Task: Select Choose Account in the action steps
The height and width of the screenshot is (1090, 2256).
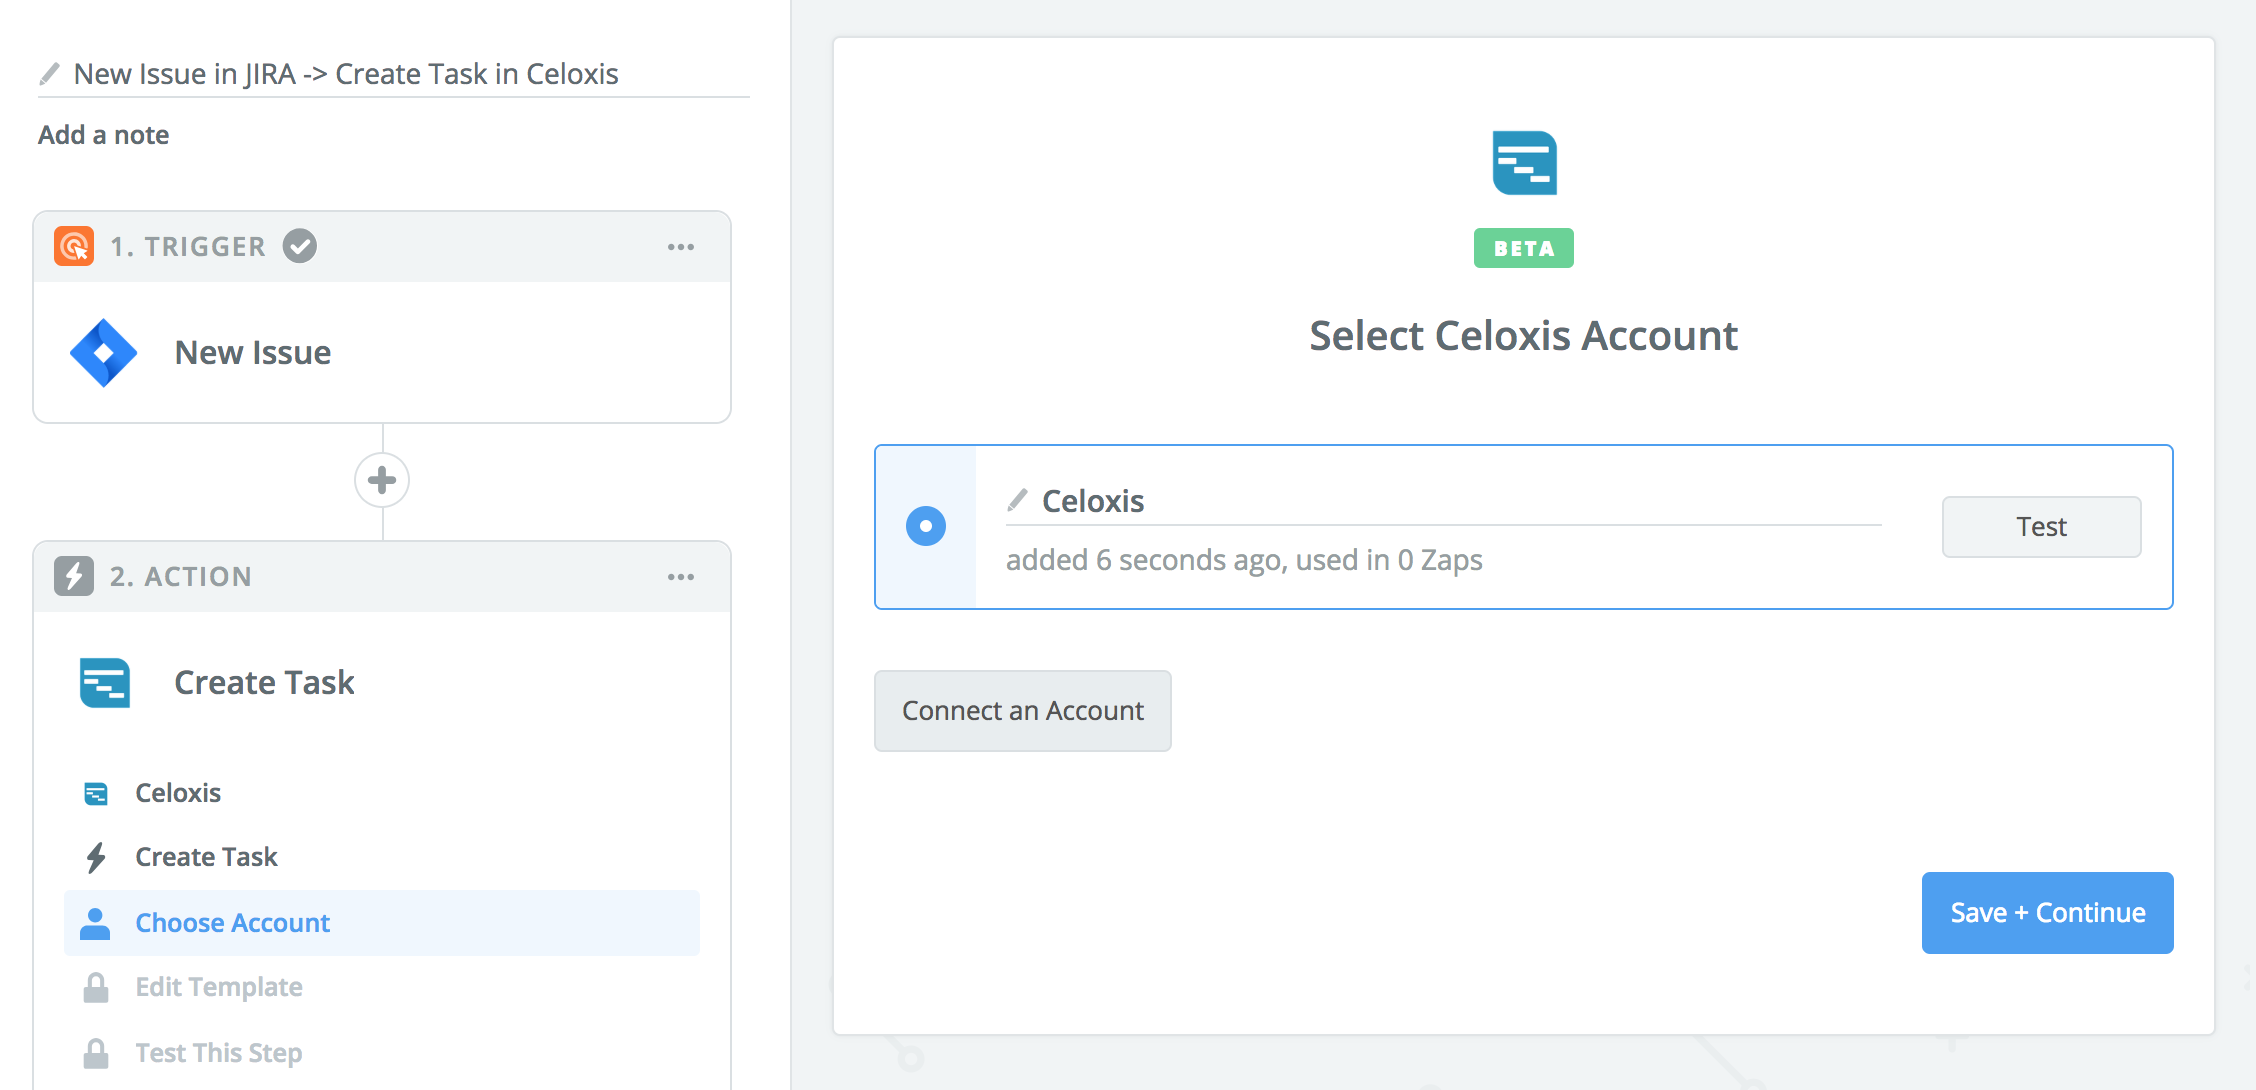Action: (232, 922)
